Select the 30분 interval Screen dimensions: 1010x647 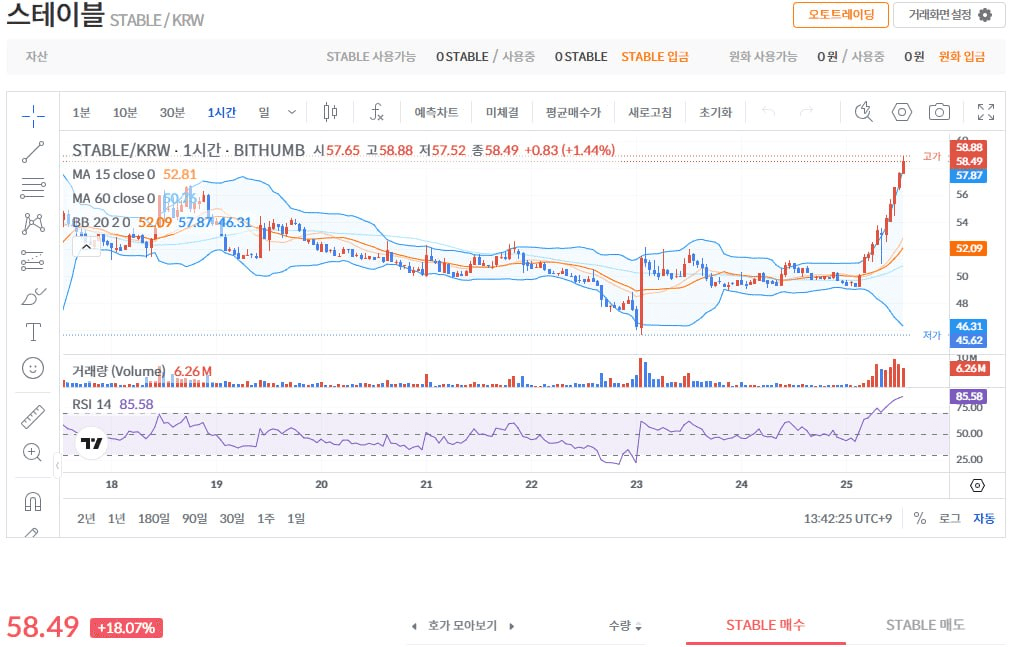pos(172,112)
